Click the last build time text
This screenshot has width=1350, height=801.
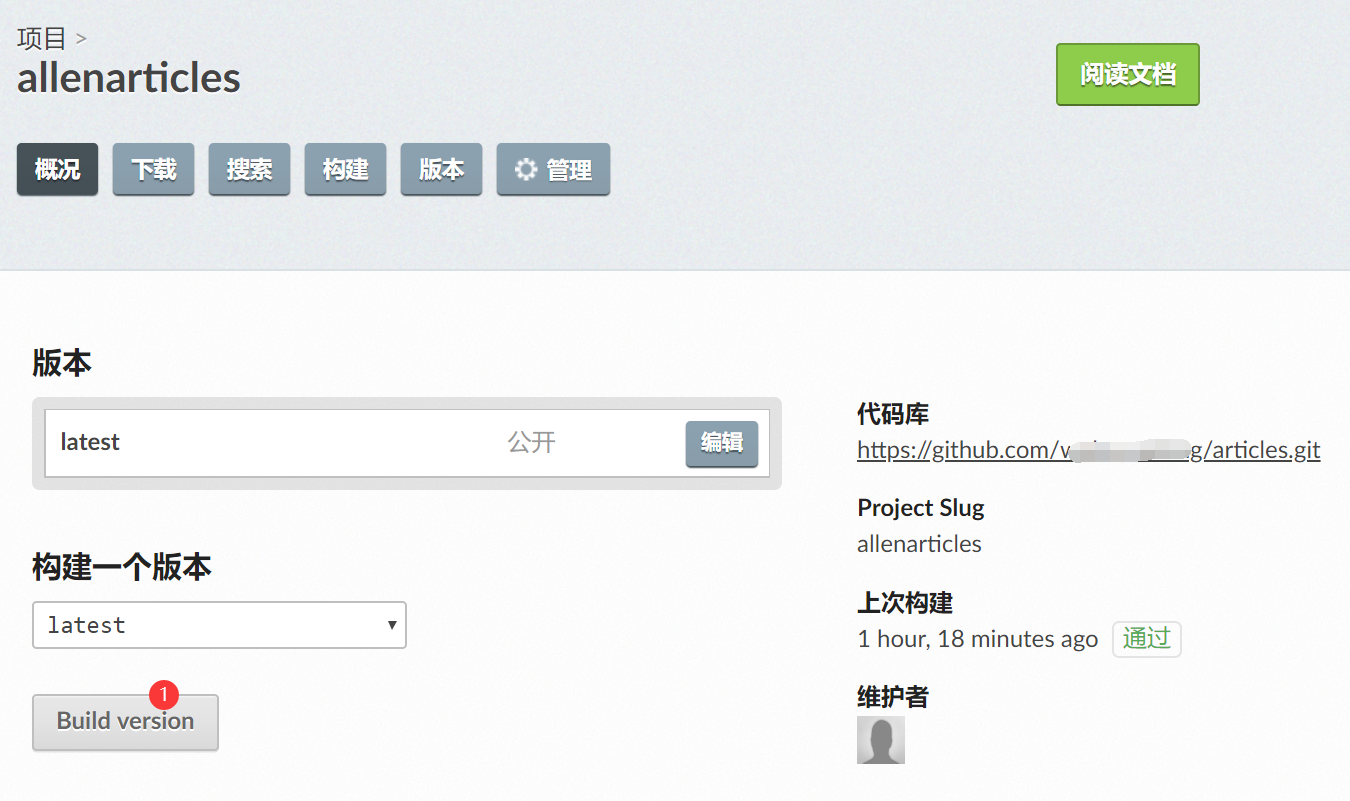(x=977, y=639)
